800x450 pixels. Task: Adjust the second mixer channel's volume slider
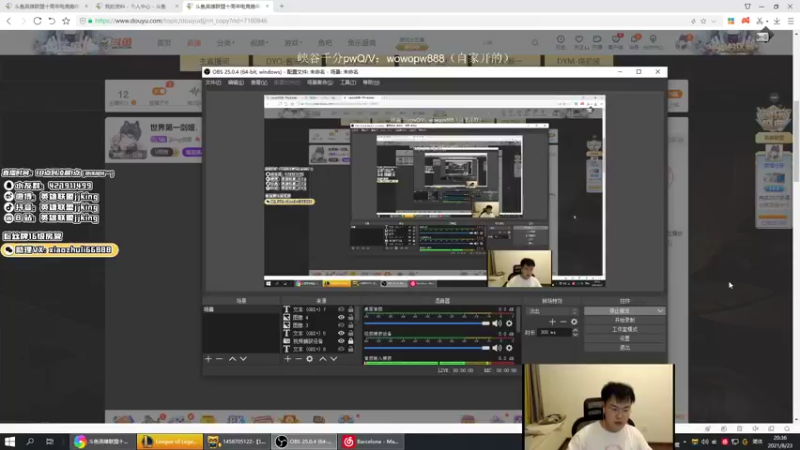[x=427, y=348]
